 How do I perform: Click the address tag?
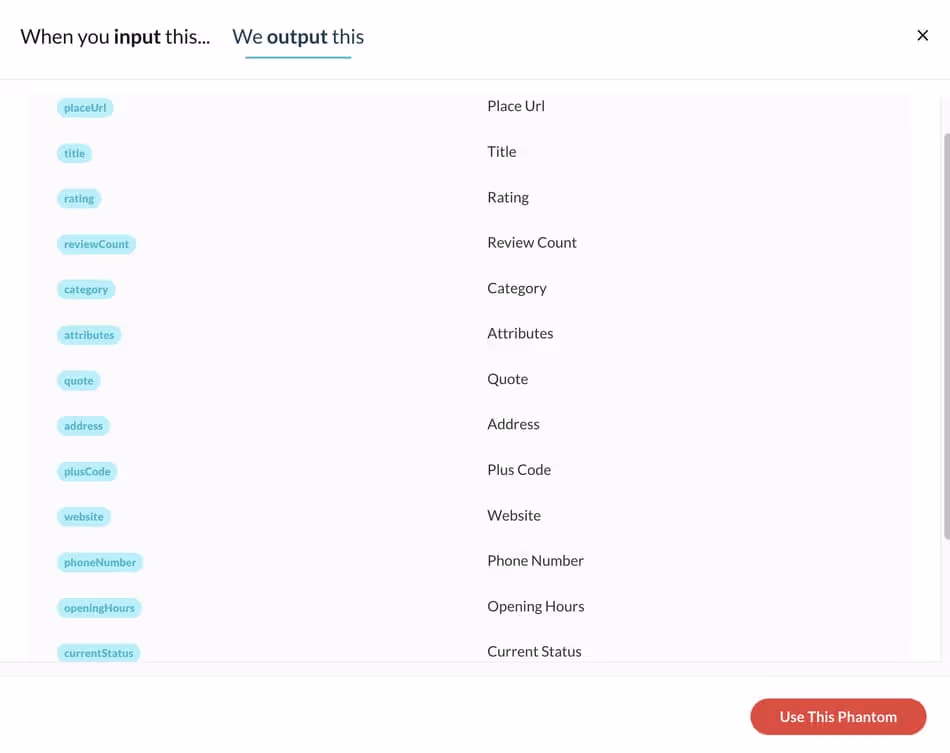pyautogui.click(x=84, y=426)
